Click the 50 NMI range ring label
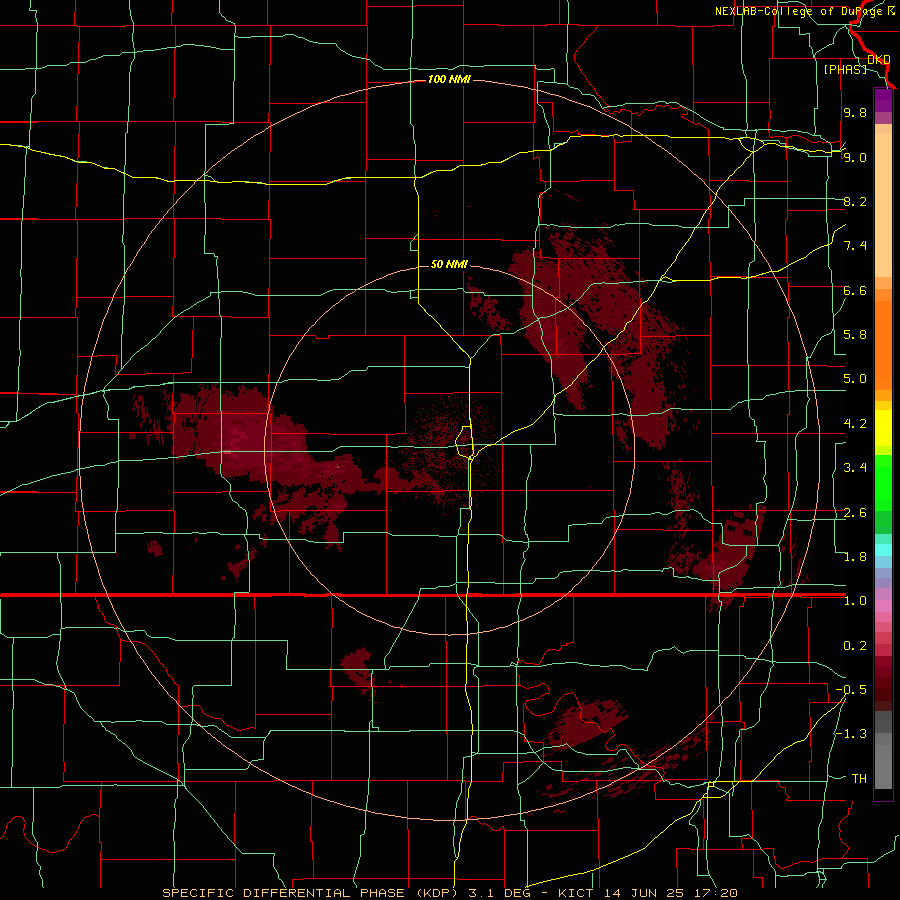 pos(449,264)
